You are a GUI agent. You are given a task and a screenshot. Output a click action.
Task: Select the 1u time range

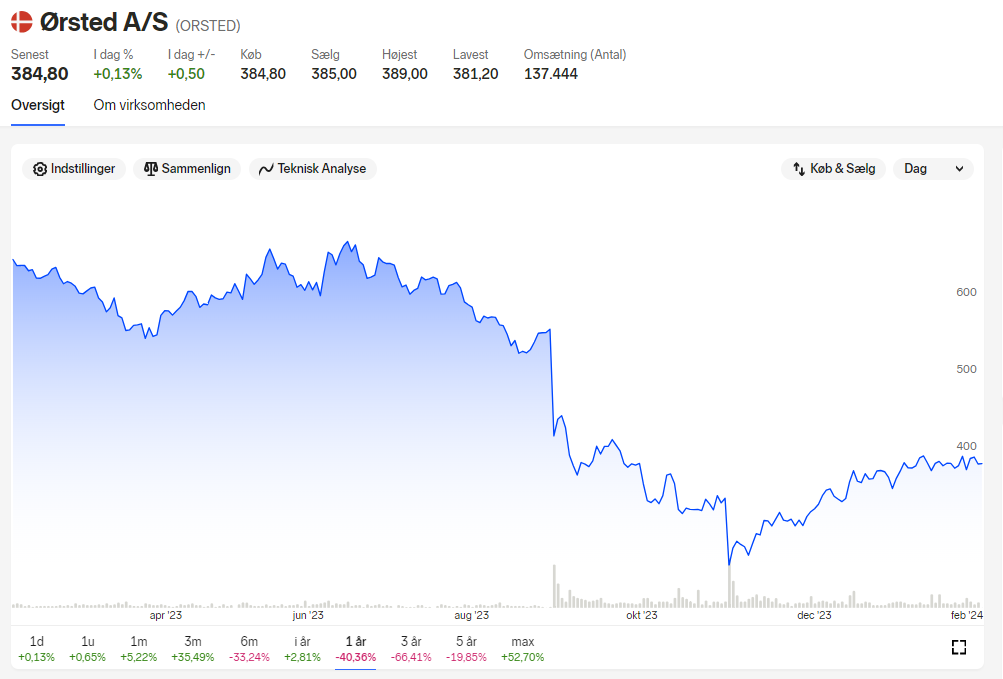[88, 648]
